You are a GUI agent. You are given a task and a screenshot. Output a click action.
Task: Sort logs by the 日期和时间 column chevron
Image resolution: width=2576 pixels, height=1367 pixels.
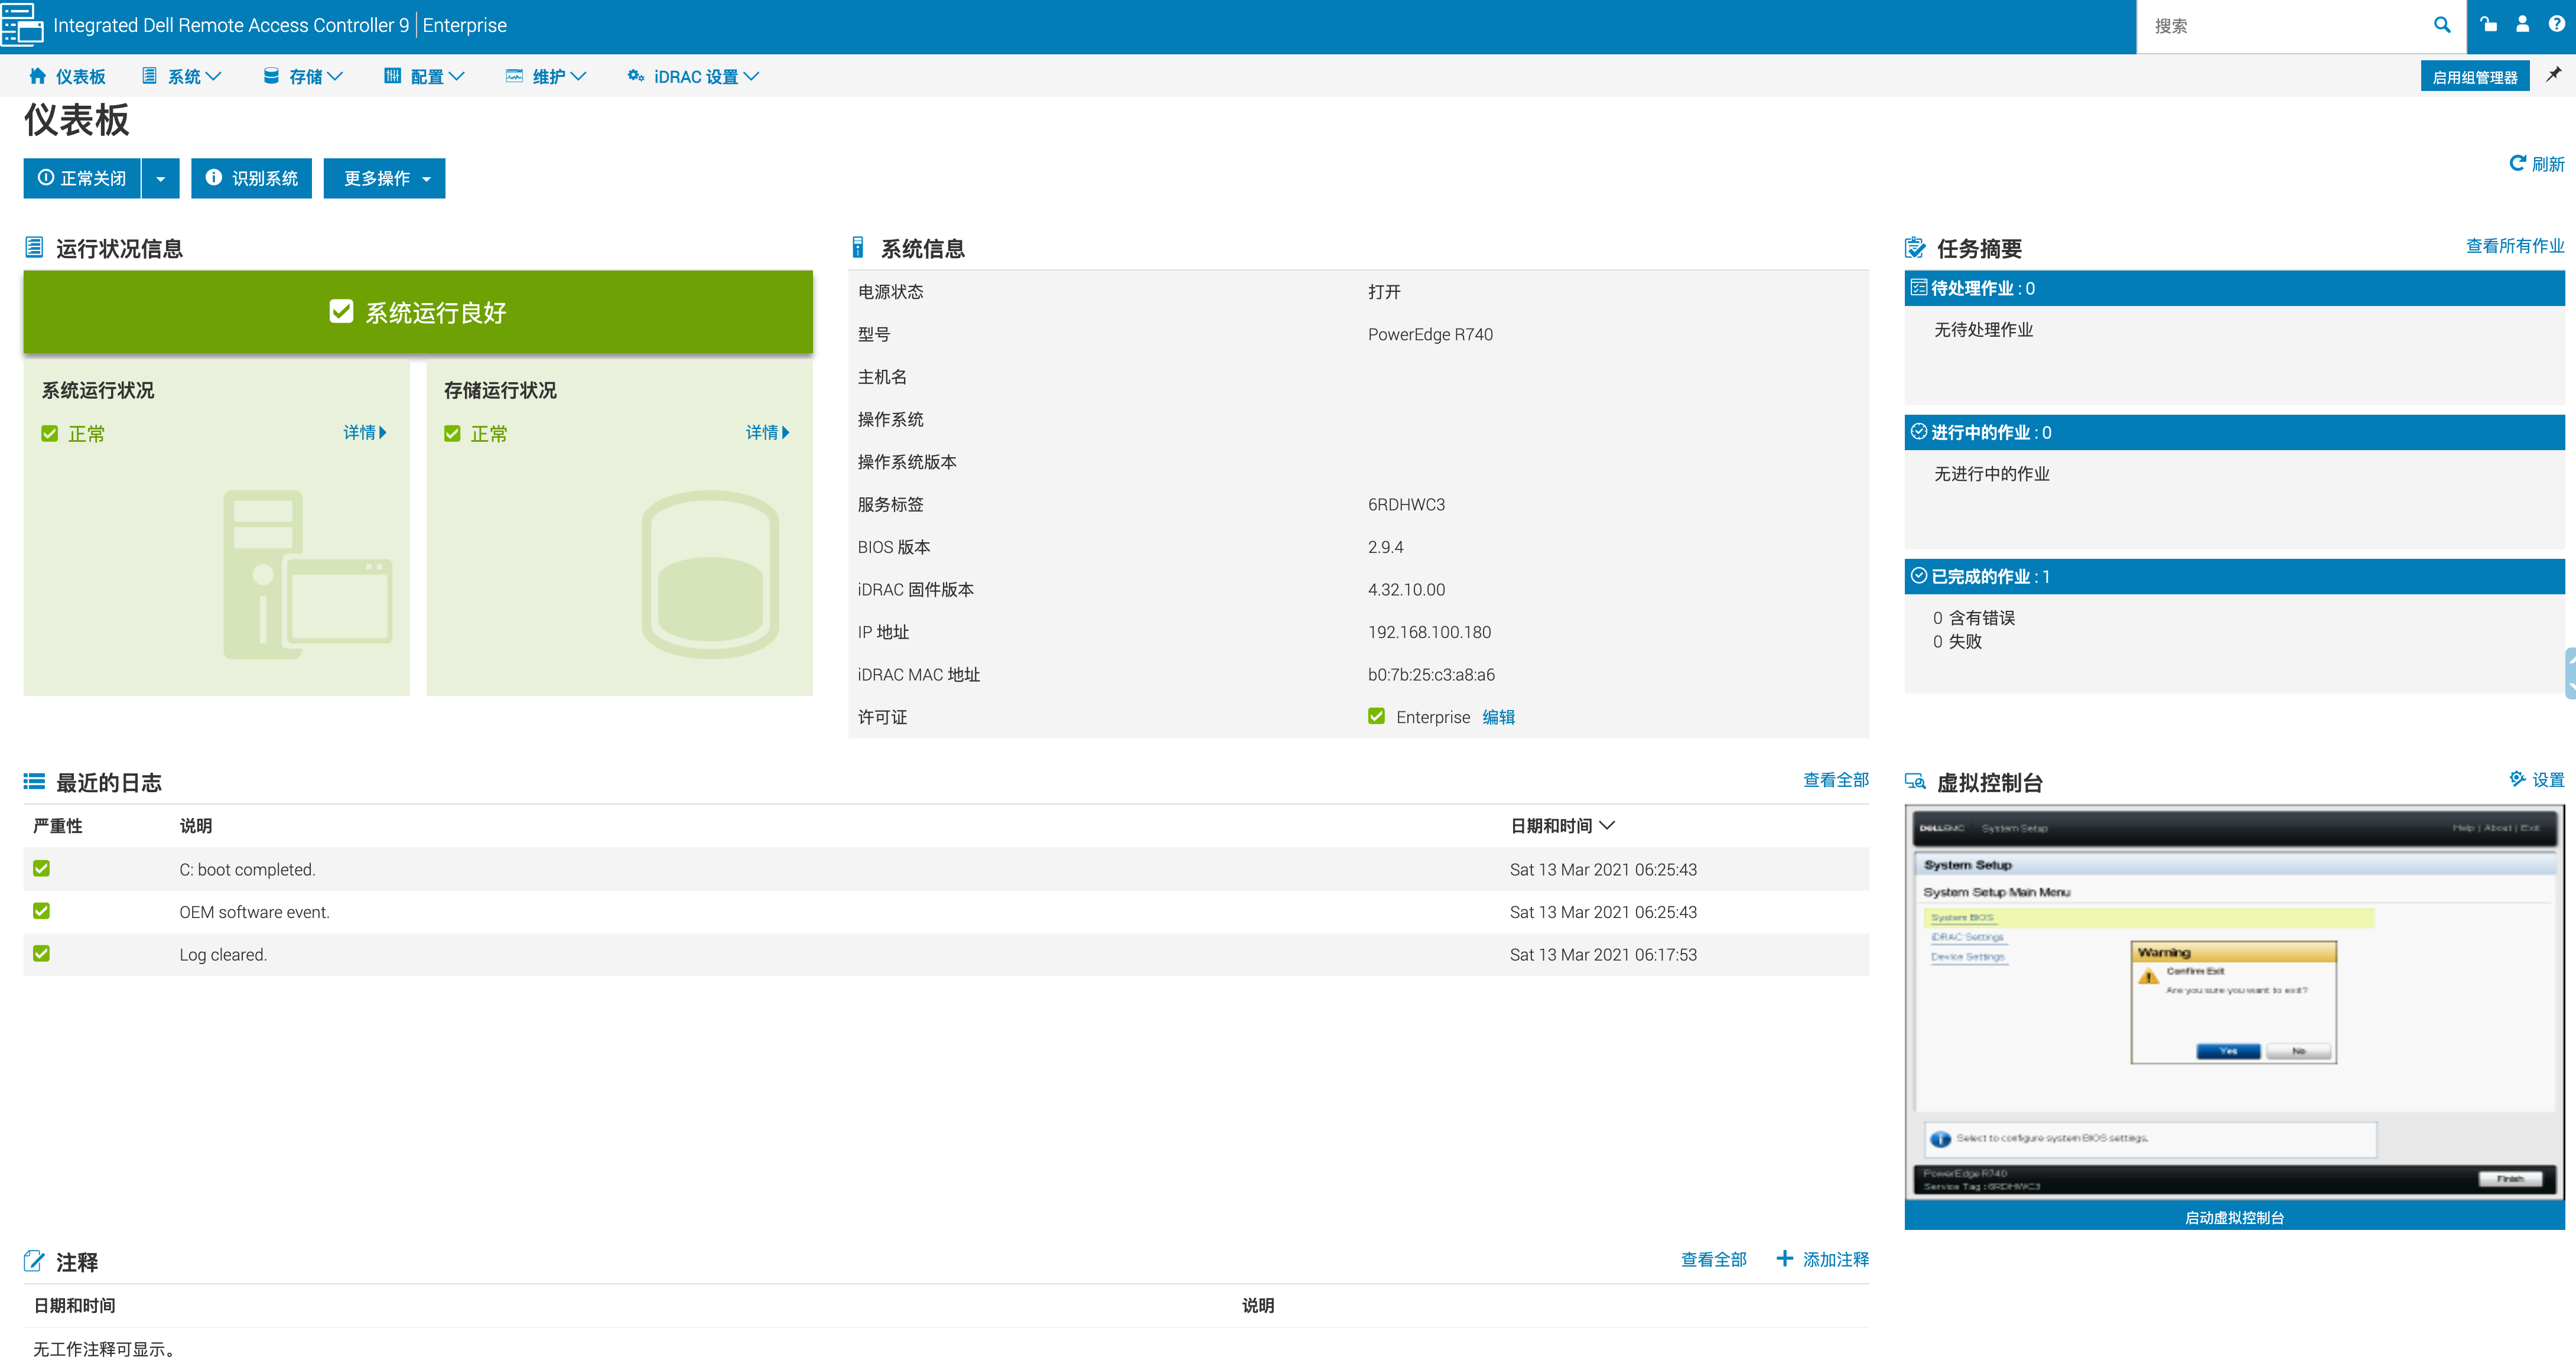point(1607,825)
